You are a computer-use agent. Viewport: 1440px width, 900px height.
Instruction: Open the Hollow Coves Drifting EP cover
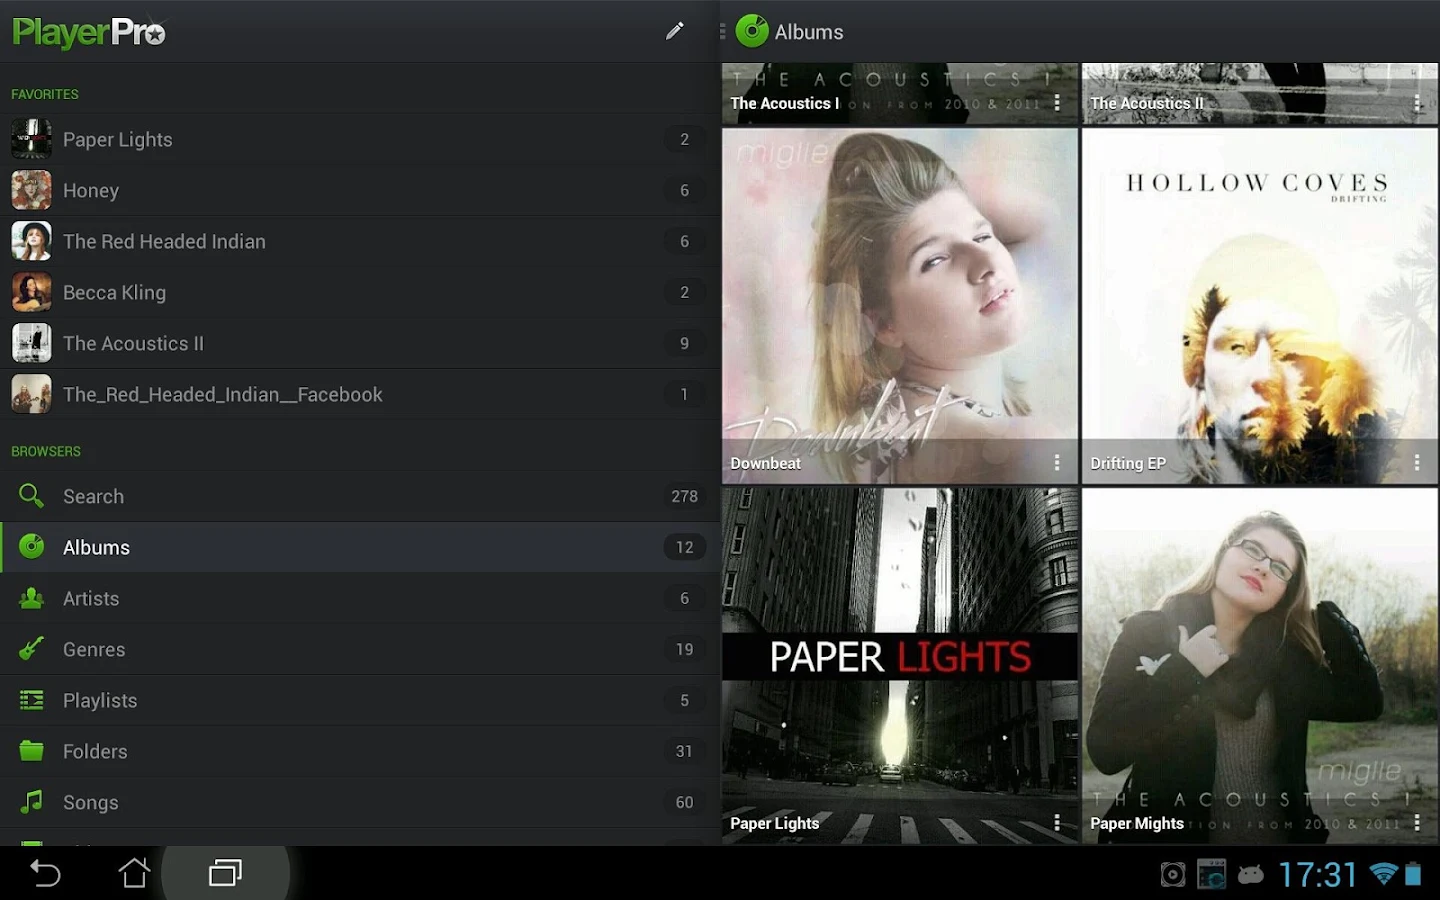point(1259,300)
